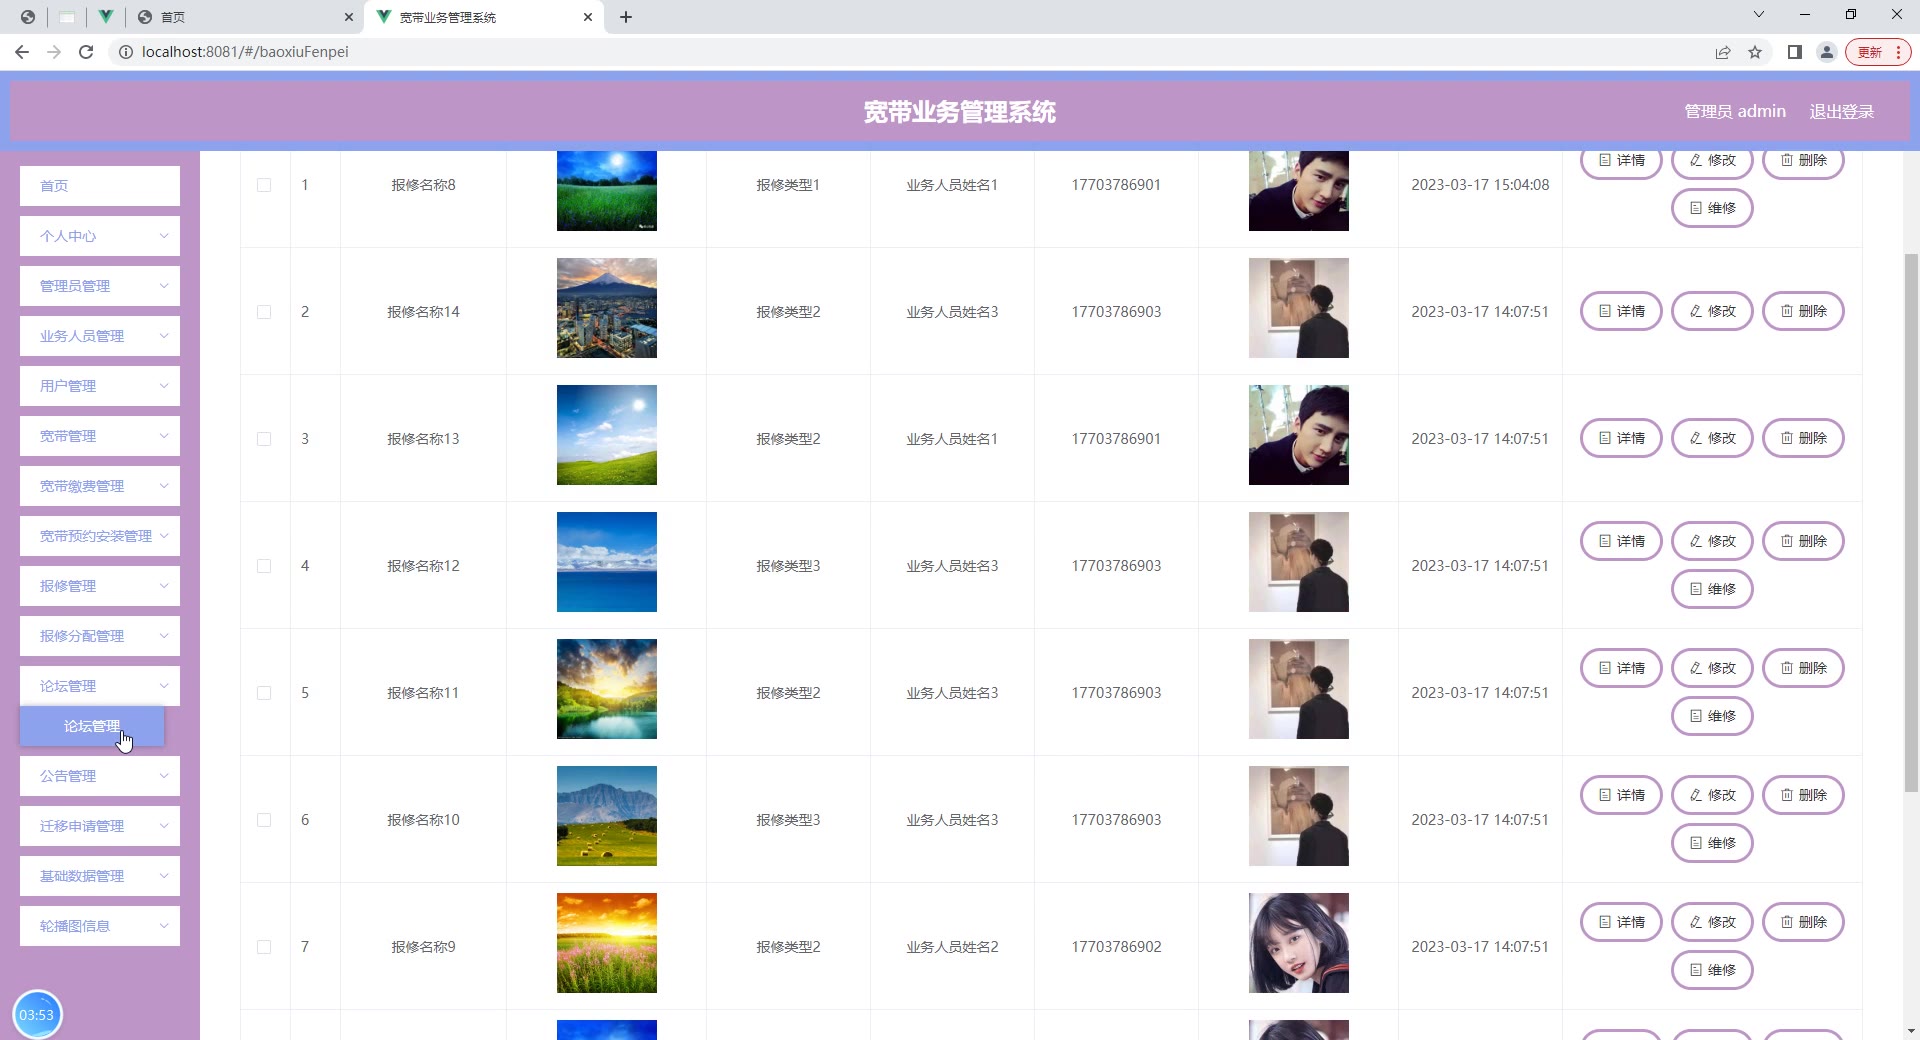This screenshot has width=1920, height=1040.
Task: Expand 业务人员管理 sidebar menu
Action: [100, 336]
